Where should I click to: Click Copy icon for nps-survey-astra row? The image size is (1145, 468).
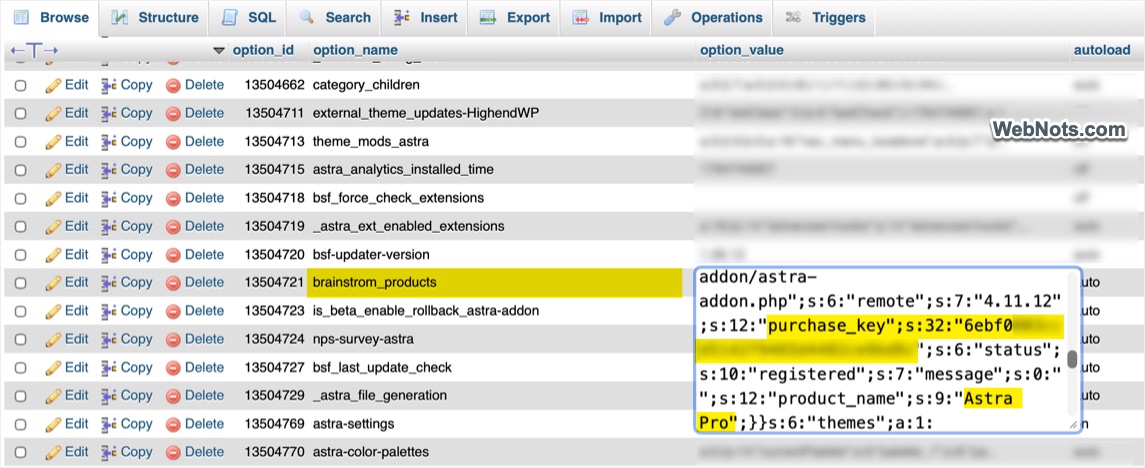pos(109,340)
